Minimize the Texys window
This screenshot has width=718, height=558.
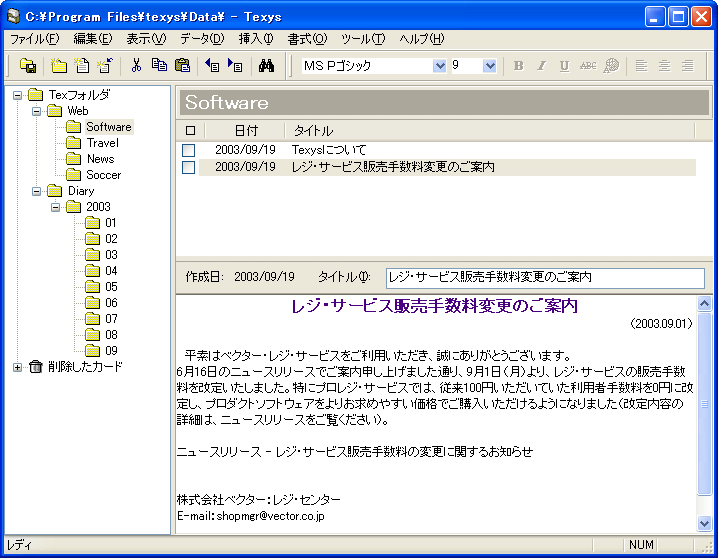[x=655, y=17]
